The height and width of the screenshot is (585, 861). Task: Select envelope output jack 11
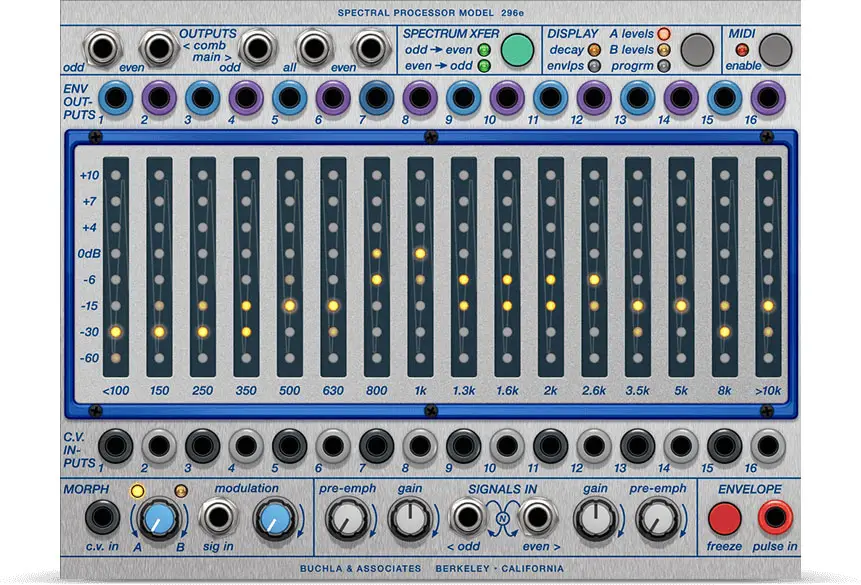point(551,98)
